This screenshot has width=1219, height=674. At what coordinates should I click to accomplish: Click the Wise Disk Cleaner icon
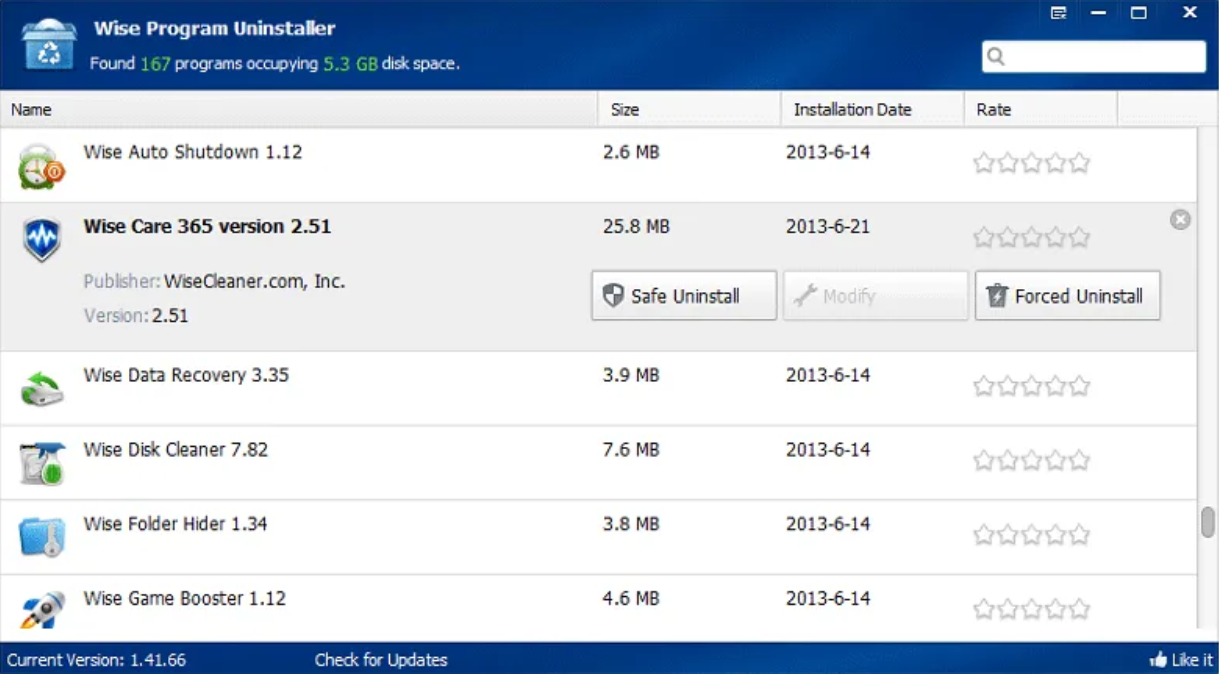tap(42, 463)
